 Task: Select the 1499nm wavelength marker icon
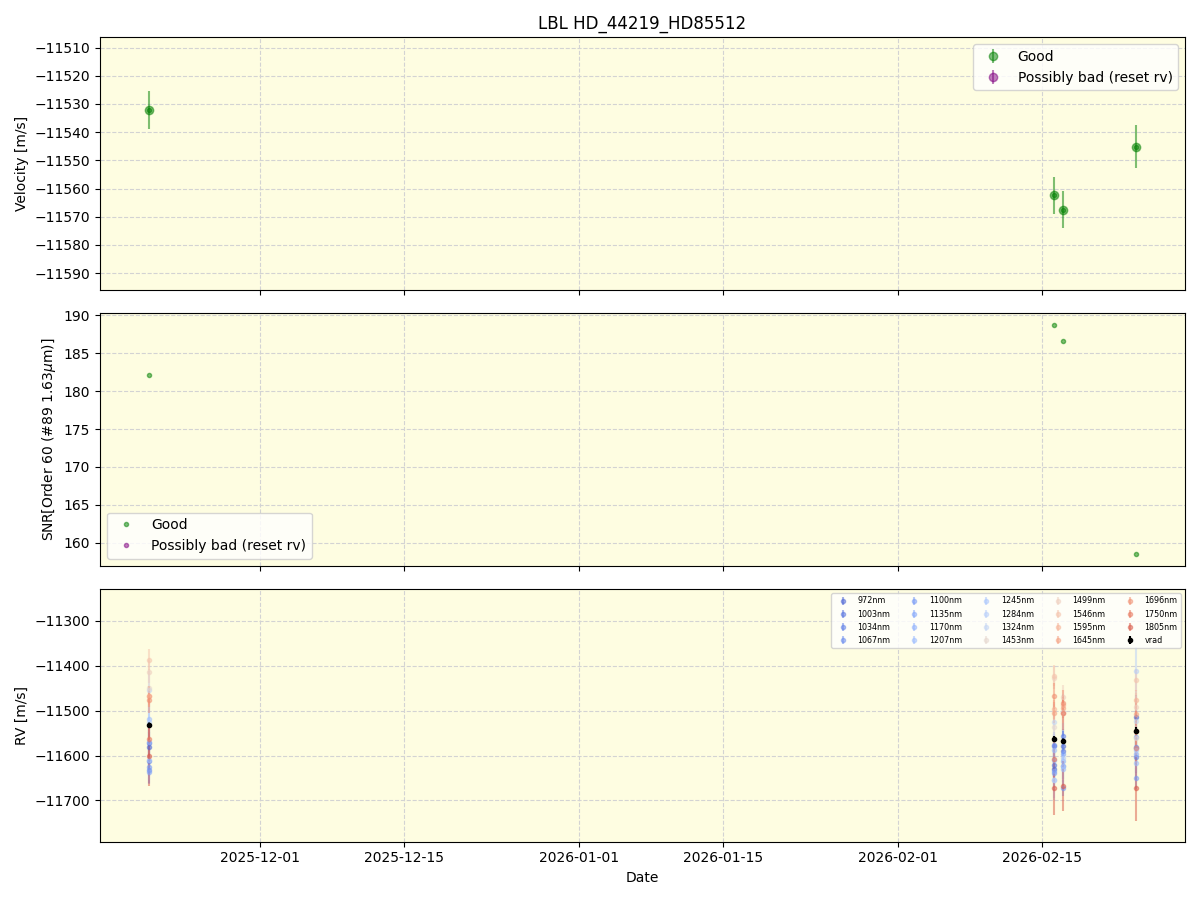(x=1057, y=600)
